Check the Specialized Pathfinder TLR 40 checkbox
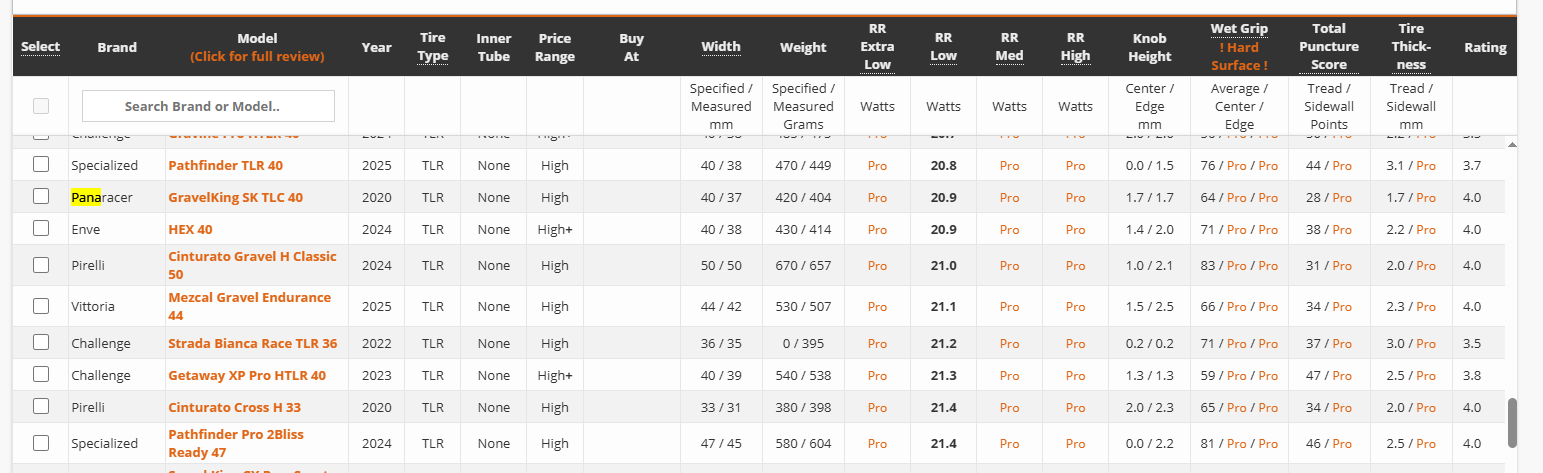This screenshot has height=473, width=1543. click(41, 164)
